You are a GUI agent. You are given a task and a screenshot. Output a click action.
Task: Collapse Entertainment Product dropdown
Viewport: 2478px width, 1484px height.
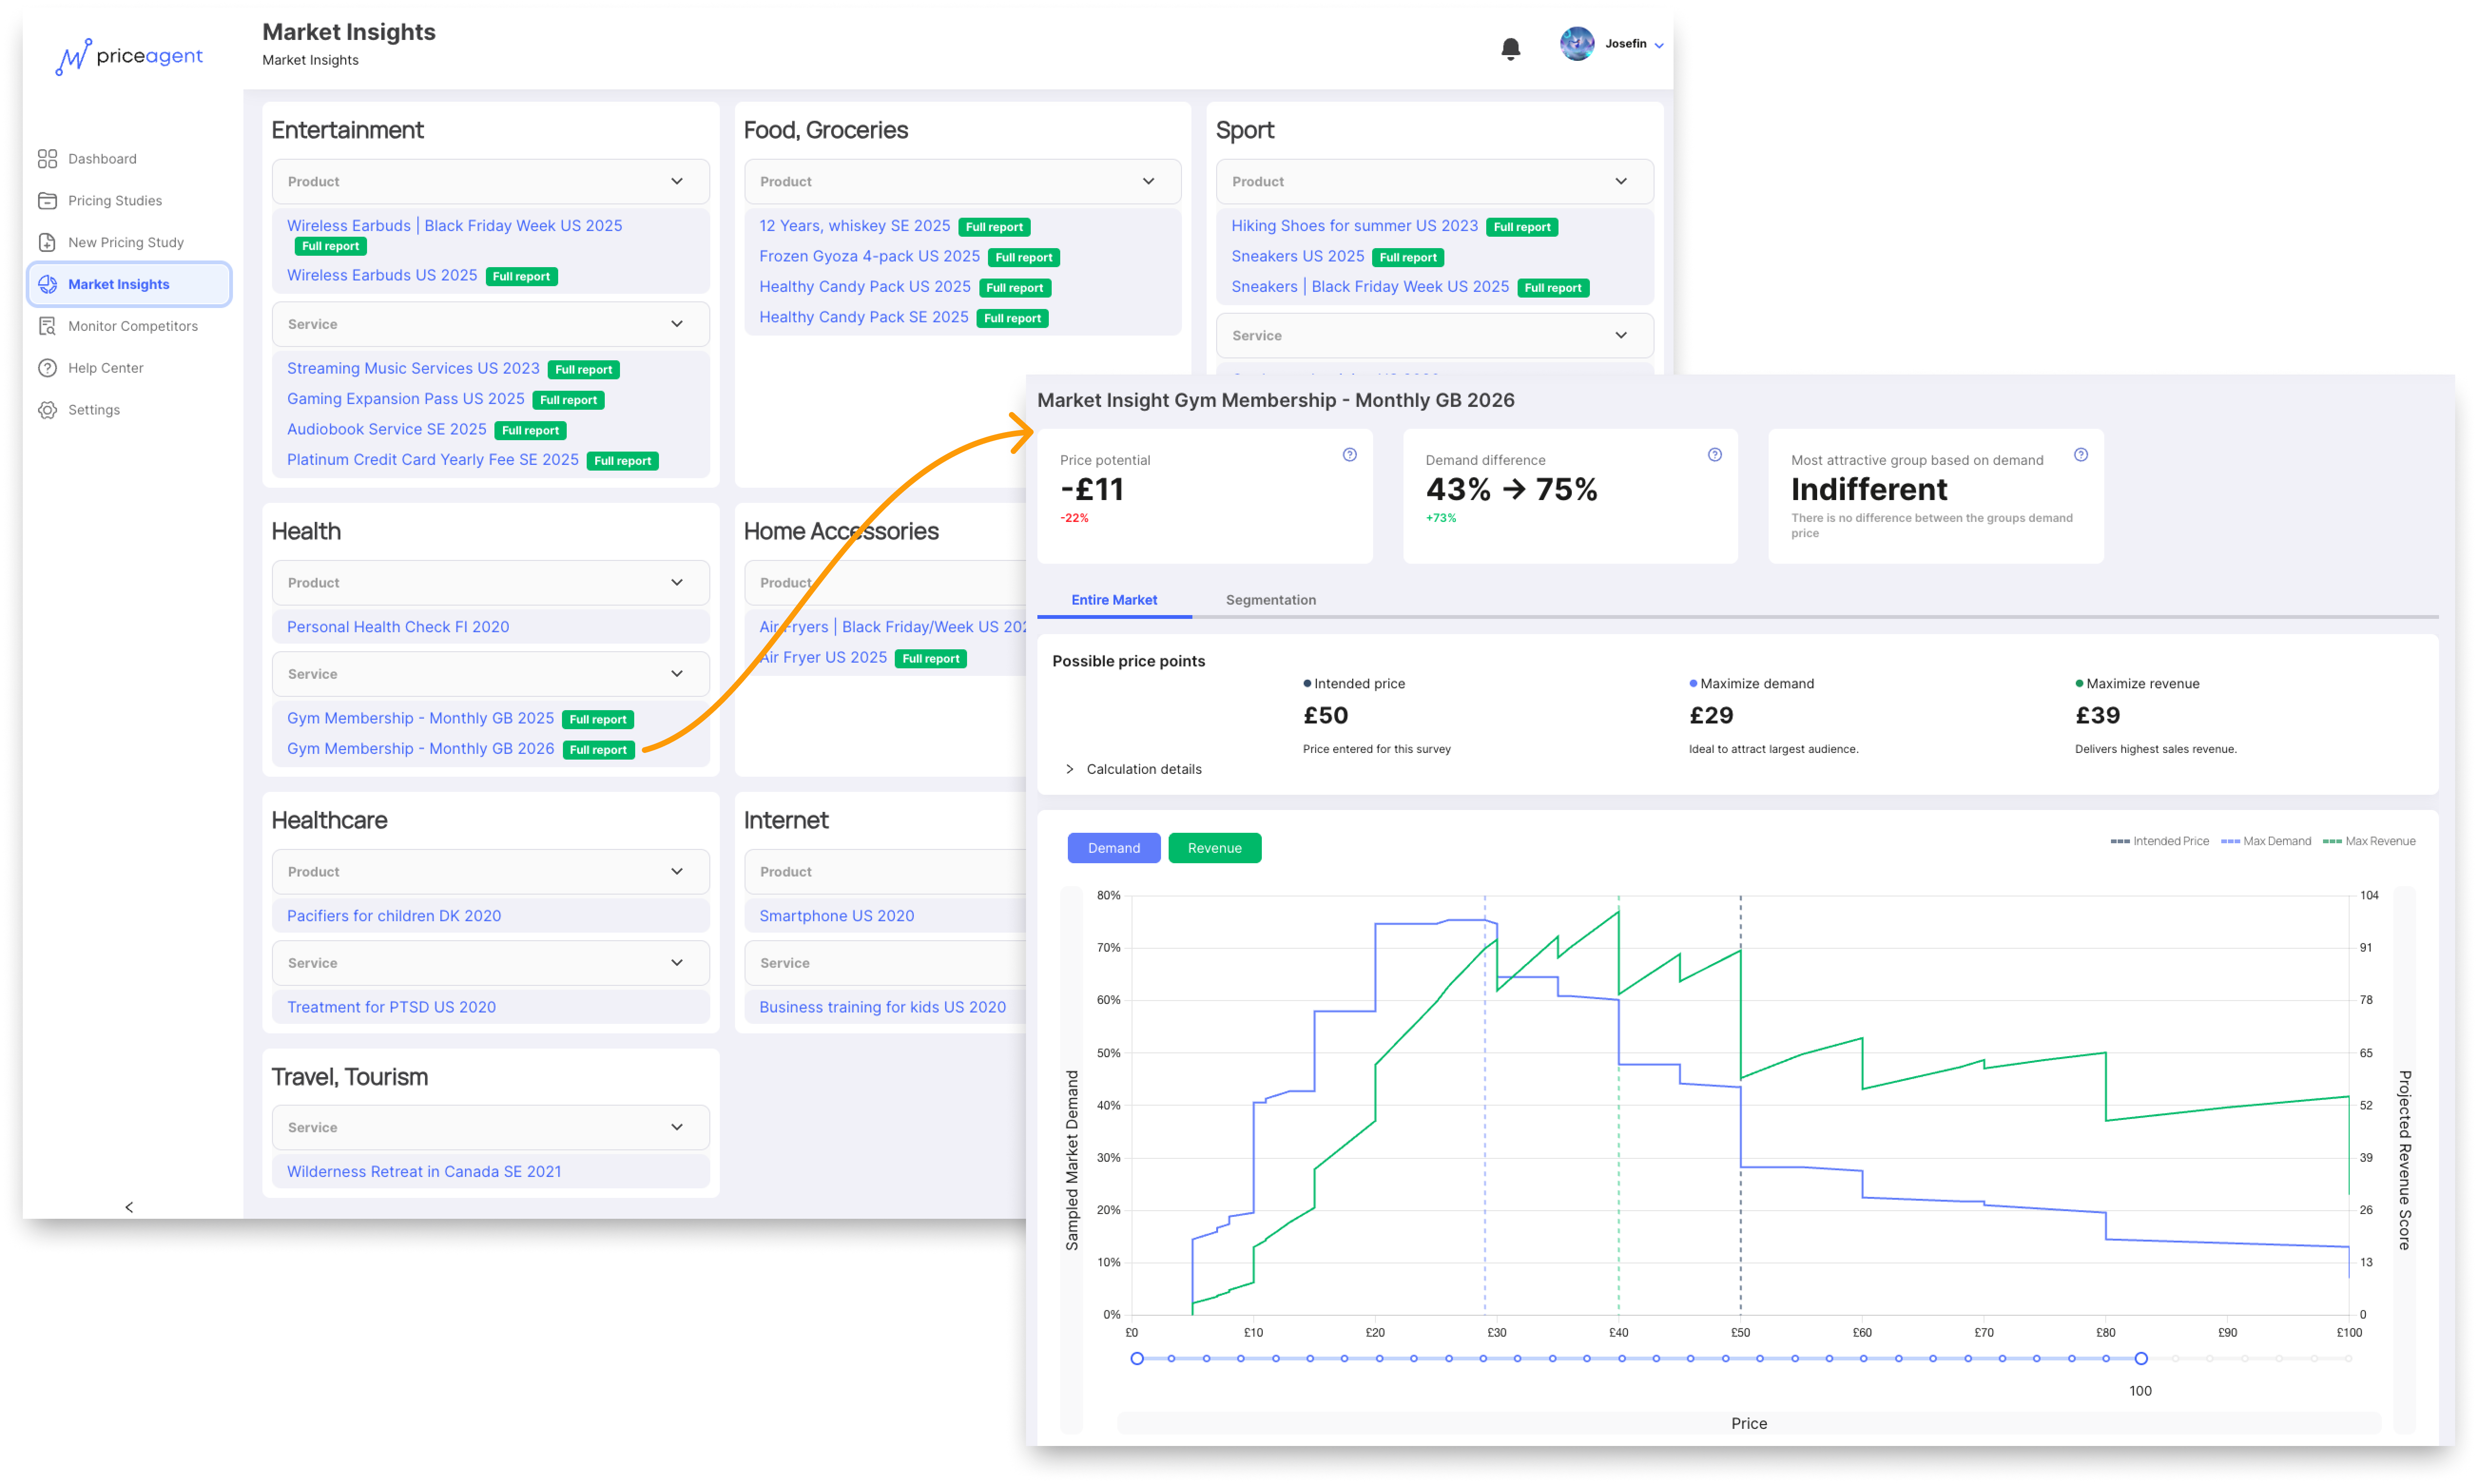pos(677,182)
